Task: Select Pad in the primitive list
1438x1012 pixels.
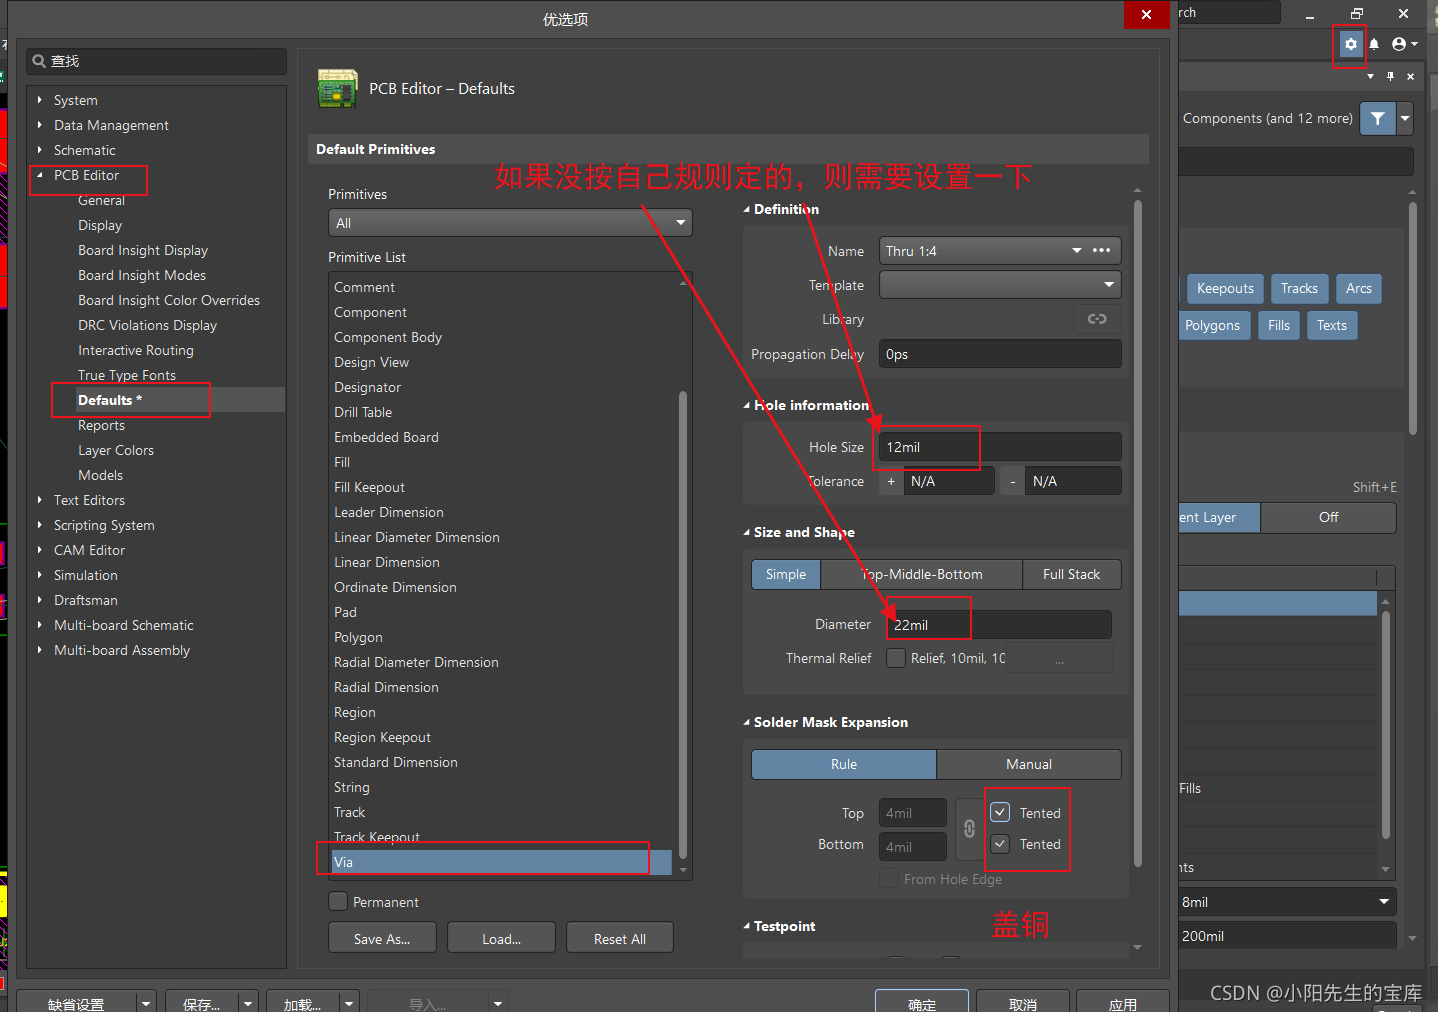Action: click(x=345, y=612)
